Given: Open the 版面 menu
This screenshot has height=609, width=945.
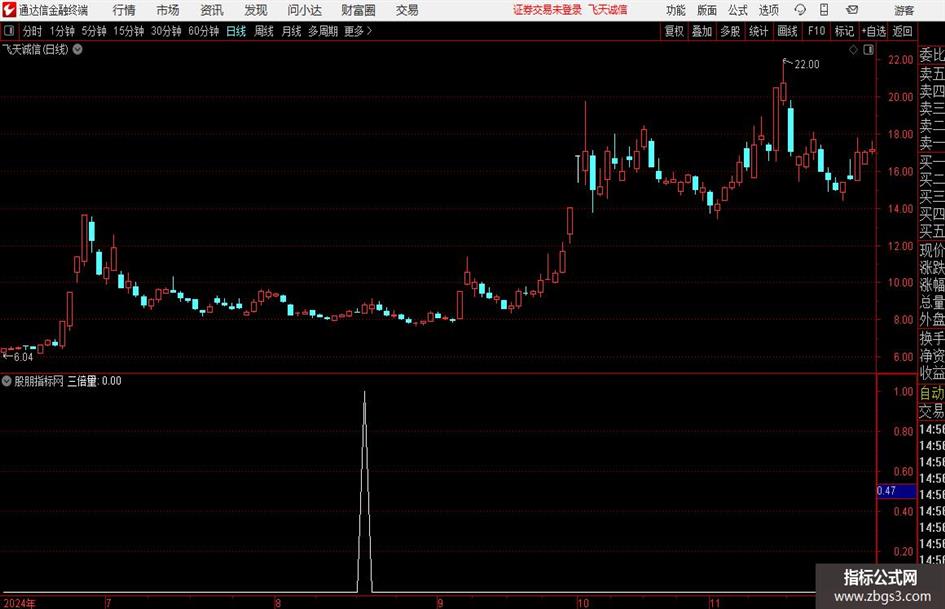Looking at the screenshot, I should point(707,10).
